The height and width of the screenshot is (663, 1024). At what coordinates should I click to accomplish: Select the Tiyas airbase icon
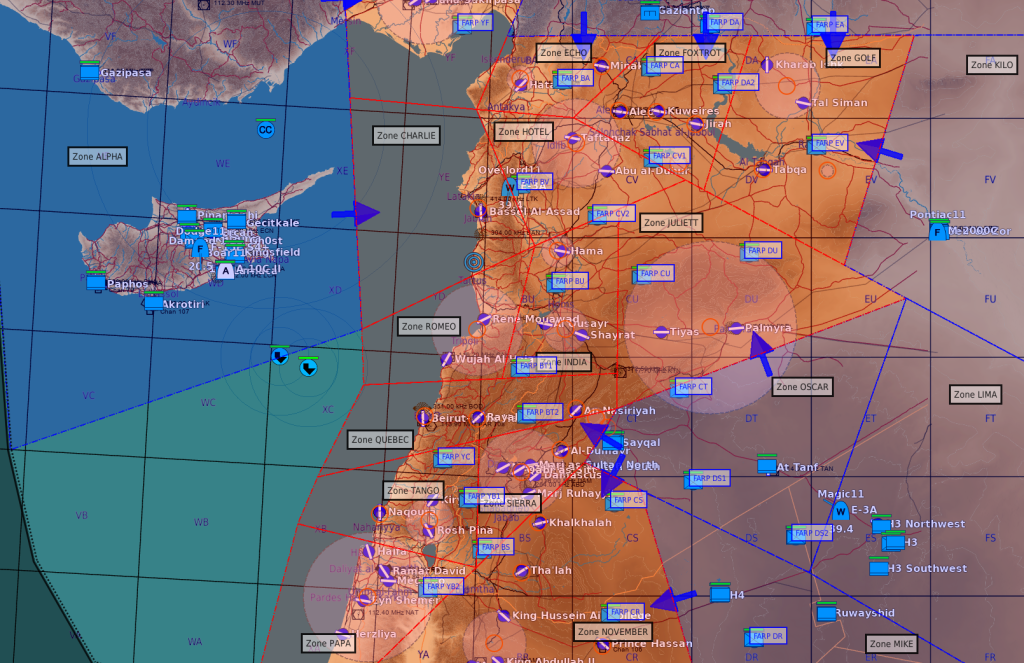click(x=660, y=331)
